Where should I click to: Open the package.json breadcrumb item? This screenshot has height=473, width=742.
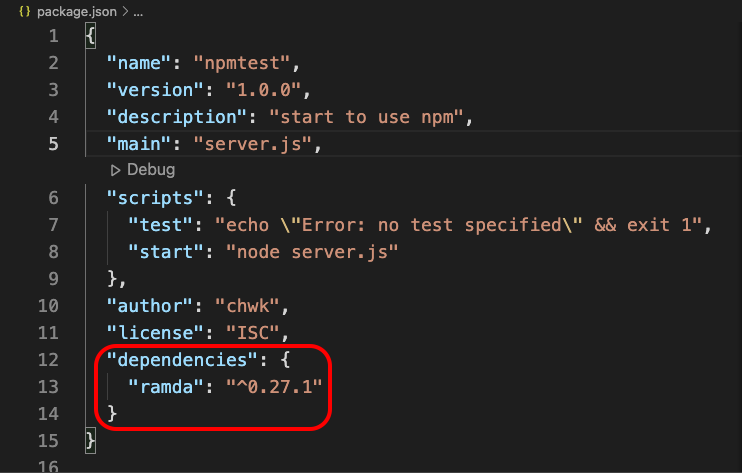tap(77, 12)
